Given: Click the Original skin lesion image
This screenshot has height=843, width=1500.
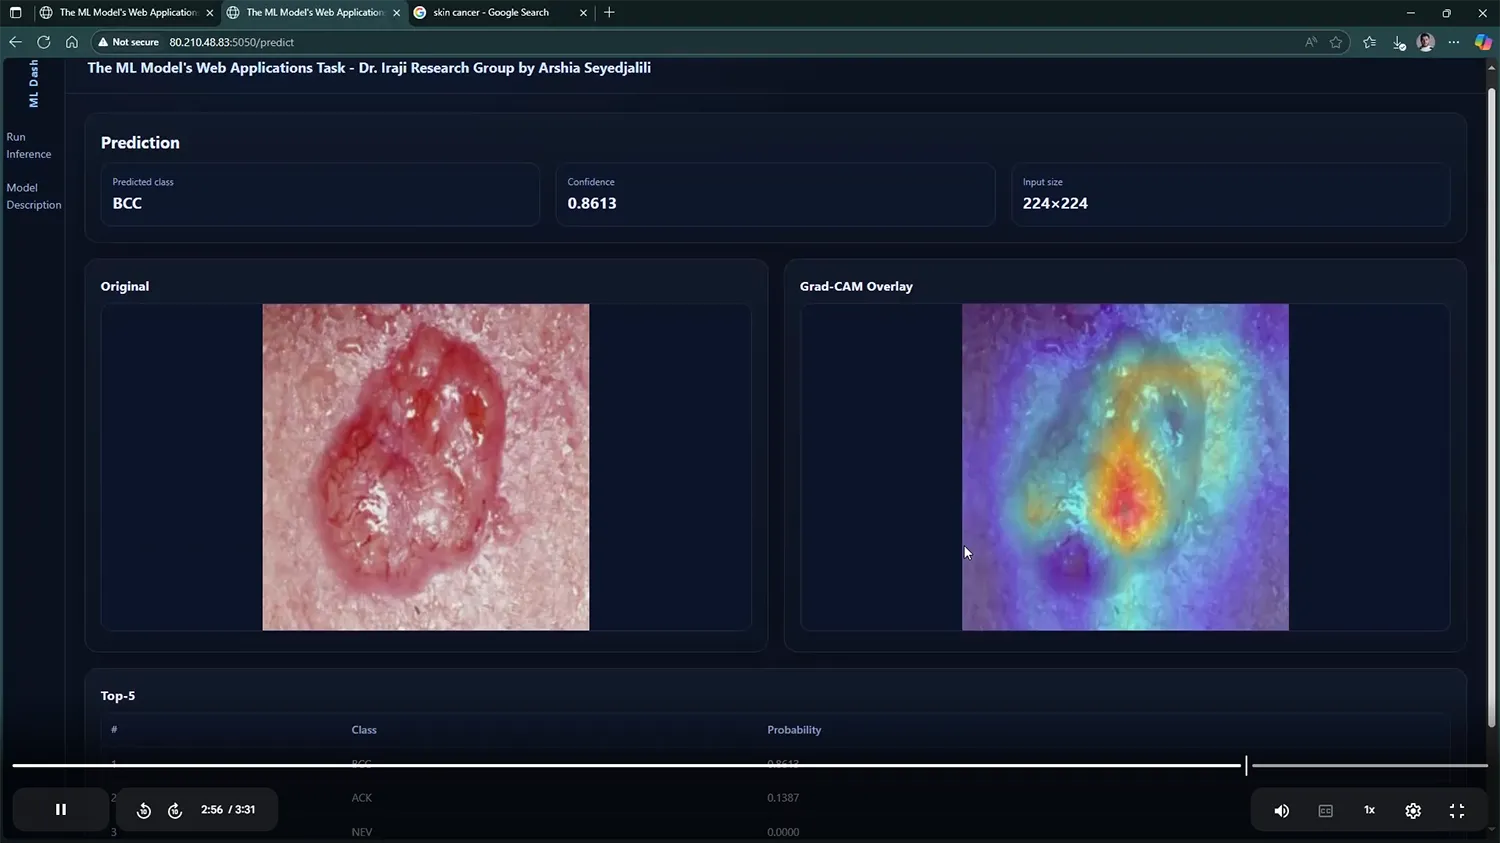Looking at the screenshot, I should [x=426, y=467].
